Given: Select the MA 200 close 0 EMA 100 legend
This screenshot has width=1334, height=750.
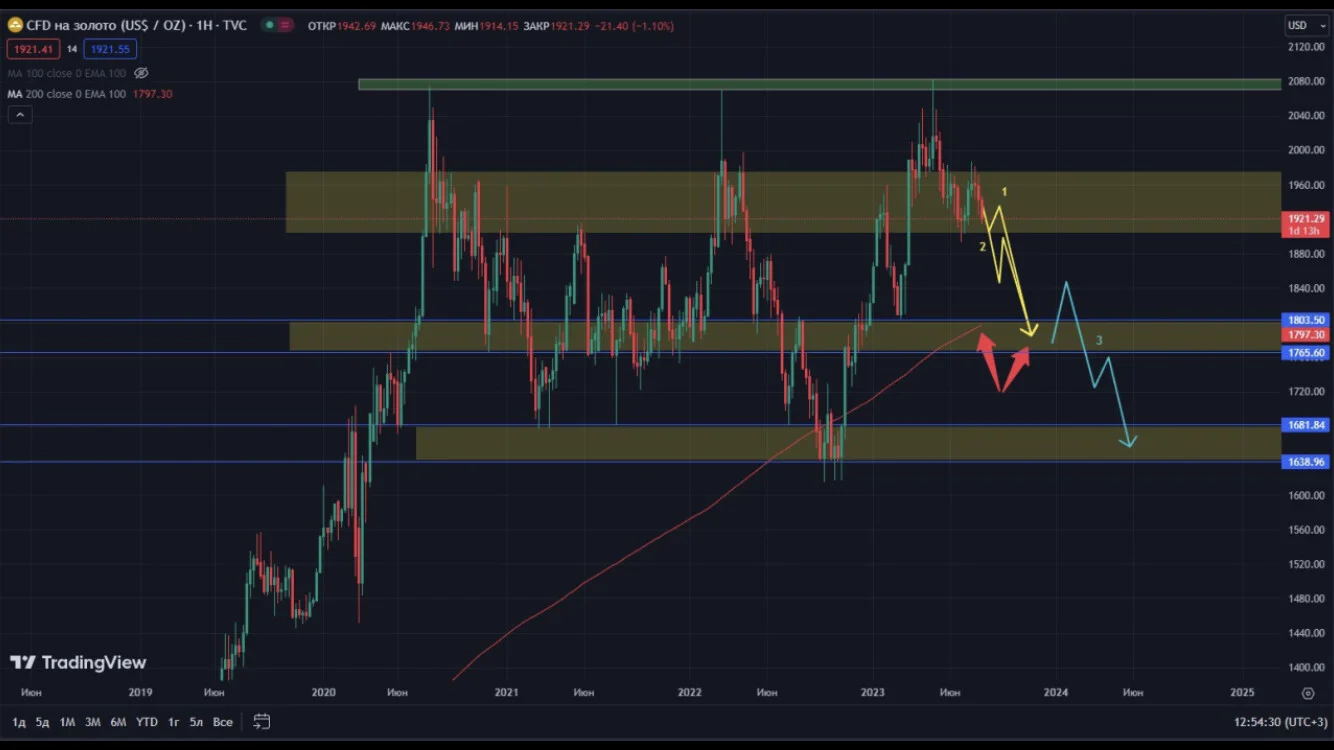Looking at the screenshot, I should click(x=66, y=94).
